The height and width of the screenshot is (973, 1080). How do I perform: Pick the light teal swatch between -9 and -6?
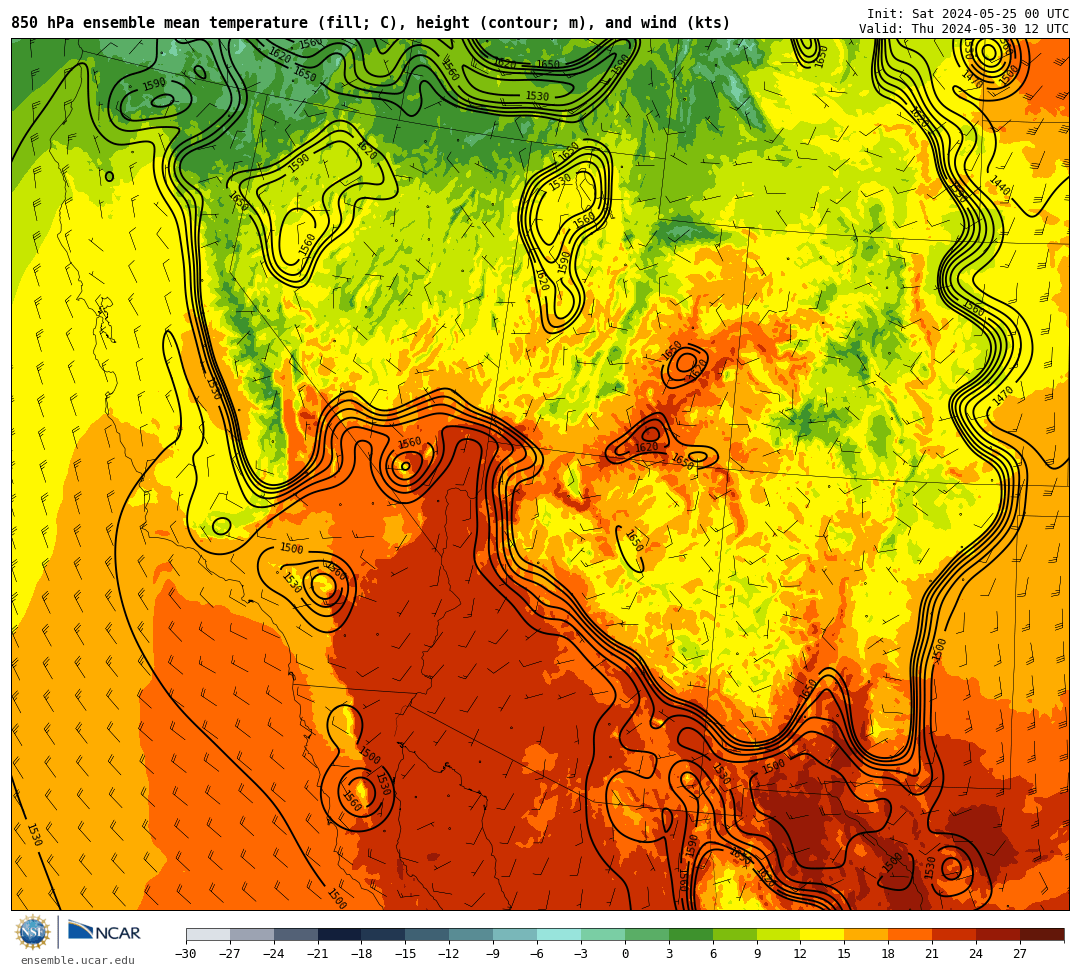pyautogui.click(x=515, y=934)
